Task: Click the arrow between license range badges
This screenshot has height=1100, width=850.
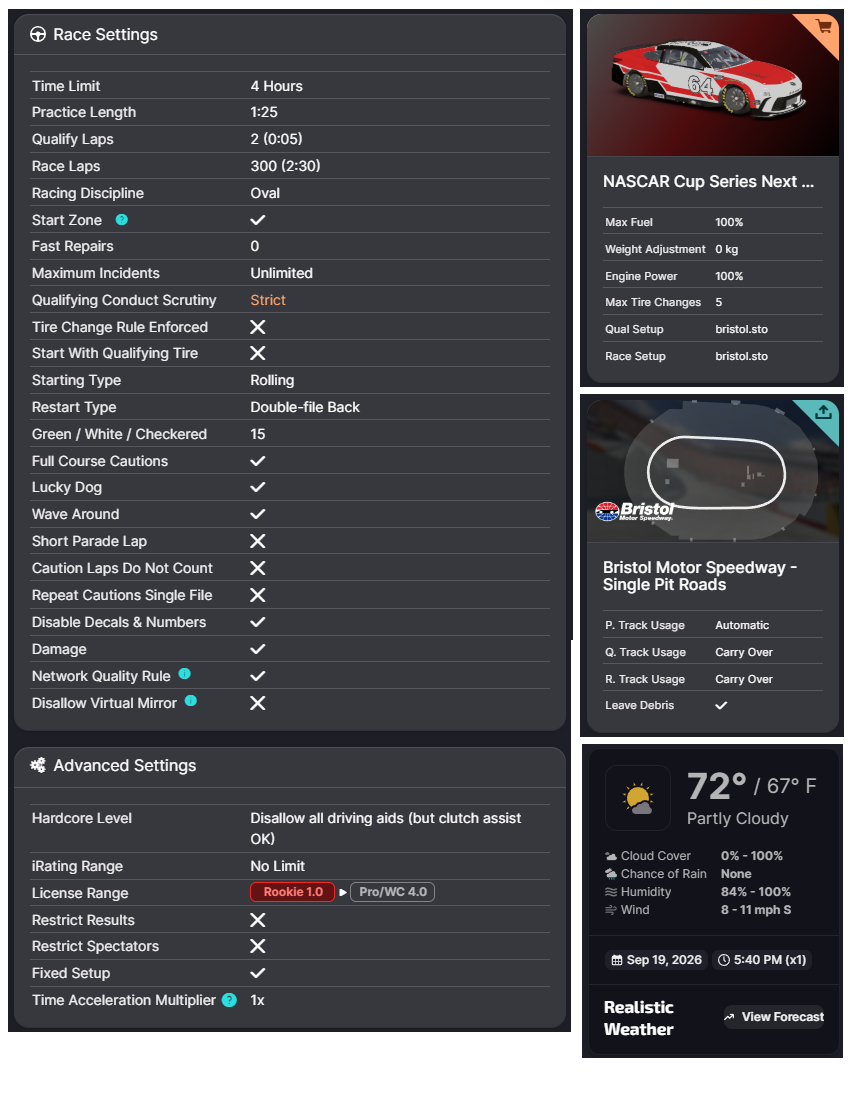Action: click(x=343, y=892)
